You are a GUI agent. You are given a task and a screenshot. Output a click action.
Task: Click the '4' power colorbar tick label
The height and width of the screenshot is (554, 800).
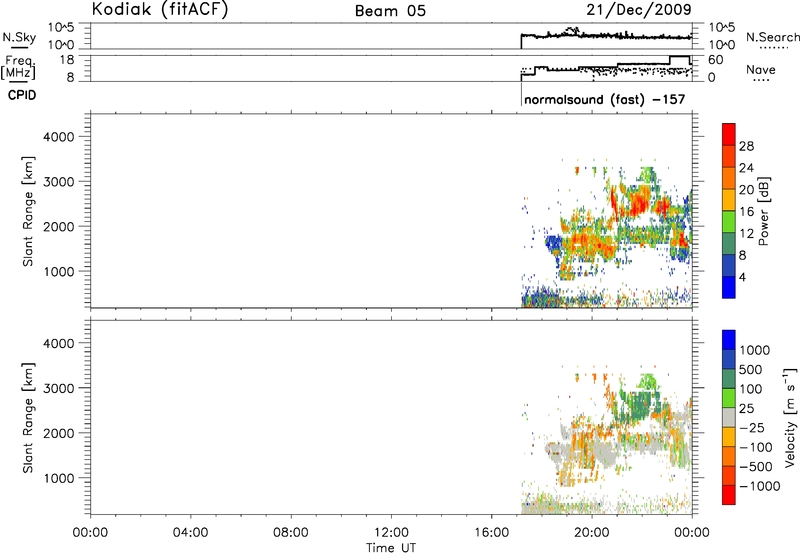click(742, 277)
